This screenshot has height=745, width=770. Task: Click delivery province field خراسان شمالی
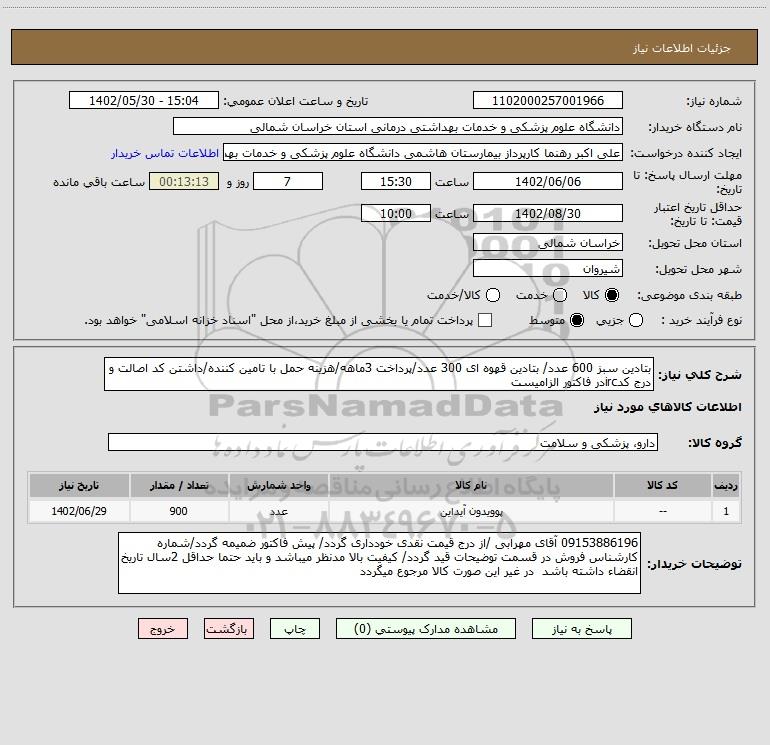coord(548,243)
